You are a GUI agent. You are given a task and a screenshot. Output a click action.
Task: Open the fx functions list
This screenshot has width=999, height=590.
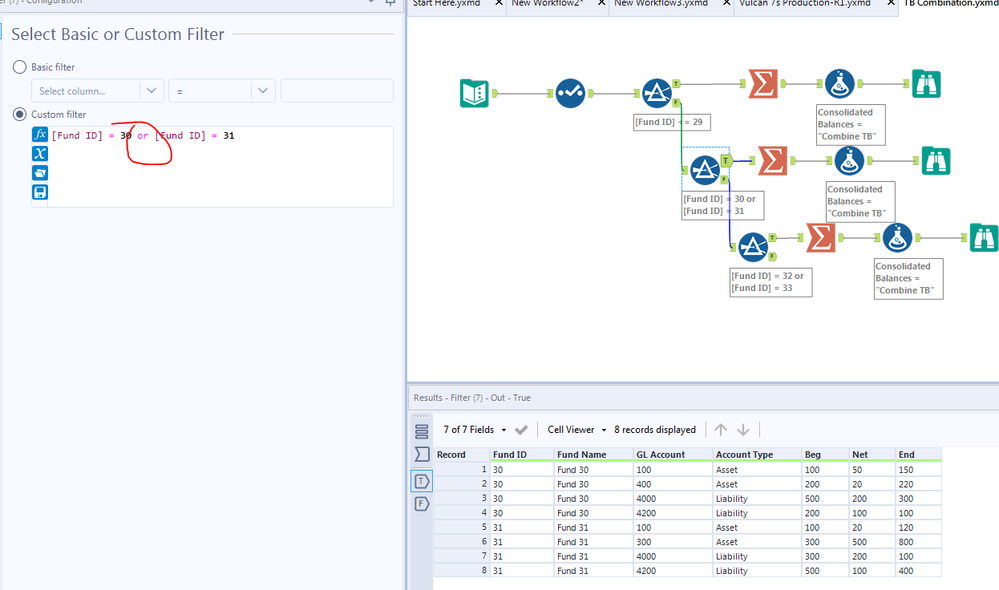(x=40, y=134)
